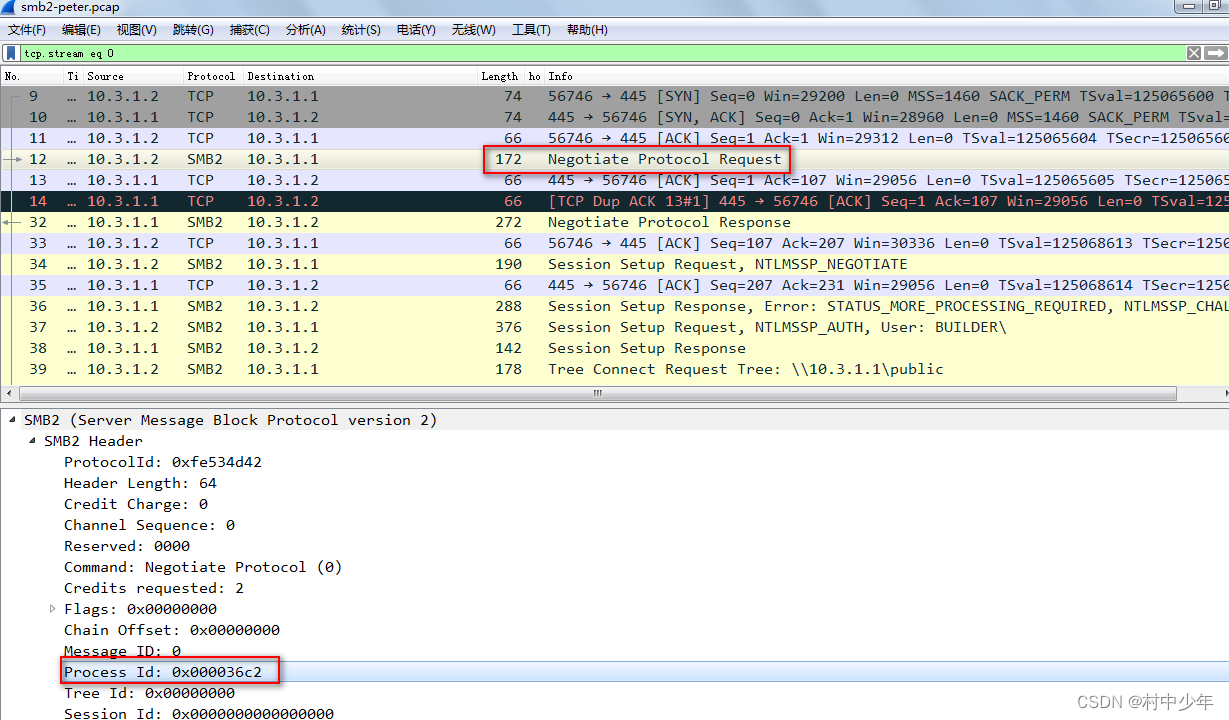Collapse the SMB2 Header subtree
The image size is (1229, 720).
(x=31, y=440)
